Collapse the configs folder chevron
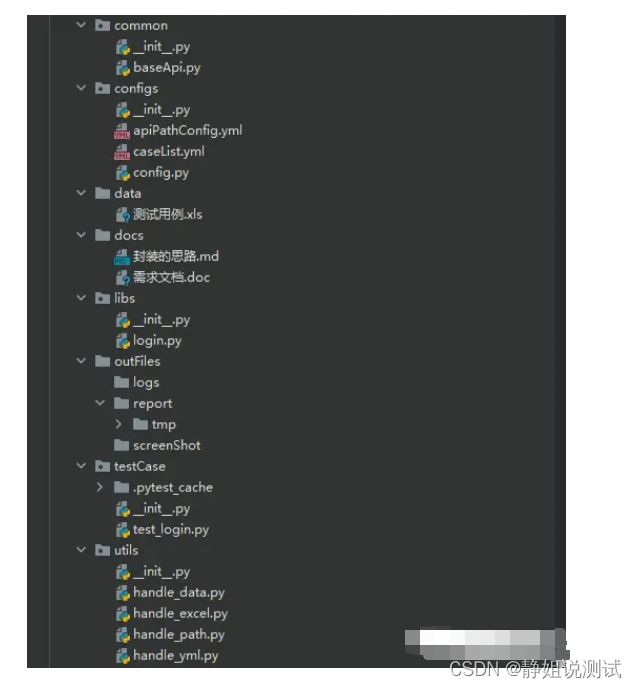This screenshot has width=637, height=688. (x=81, y=88)
